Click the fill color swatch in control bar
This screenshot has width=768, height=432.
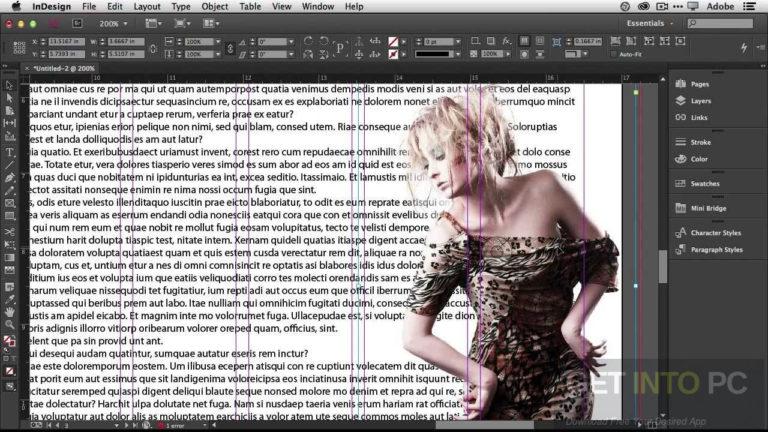[x=393, y=42]
